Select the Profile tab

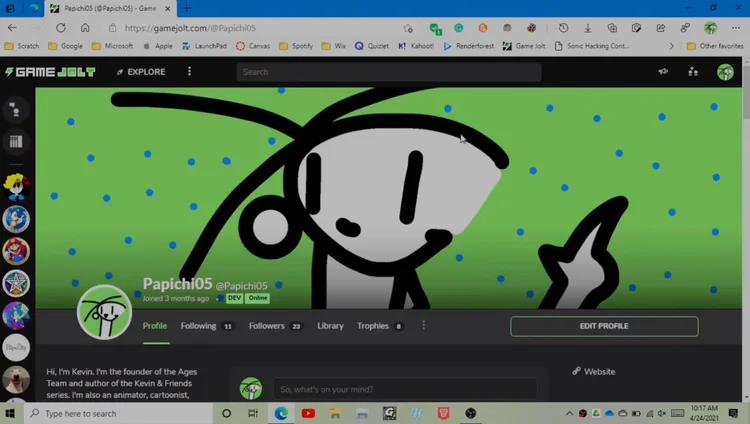(155, 326)
